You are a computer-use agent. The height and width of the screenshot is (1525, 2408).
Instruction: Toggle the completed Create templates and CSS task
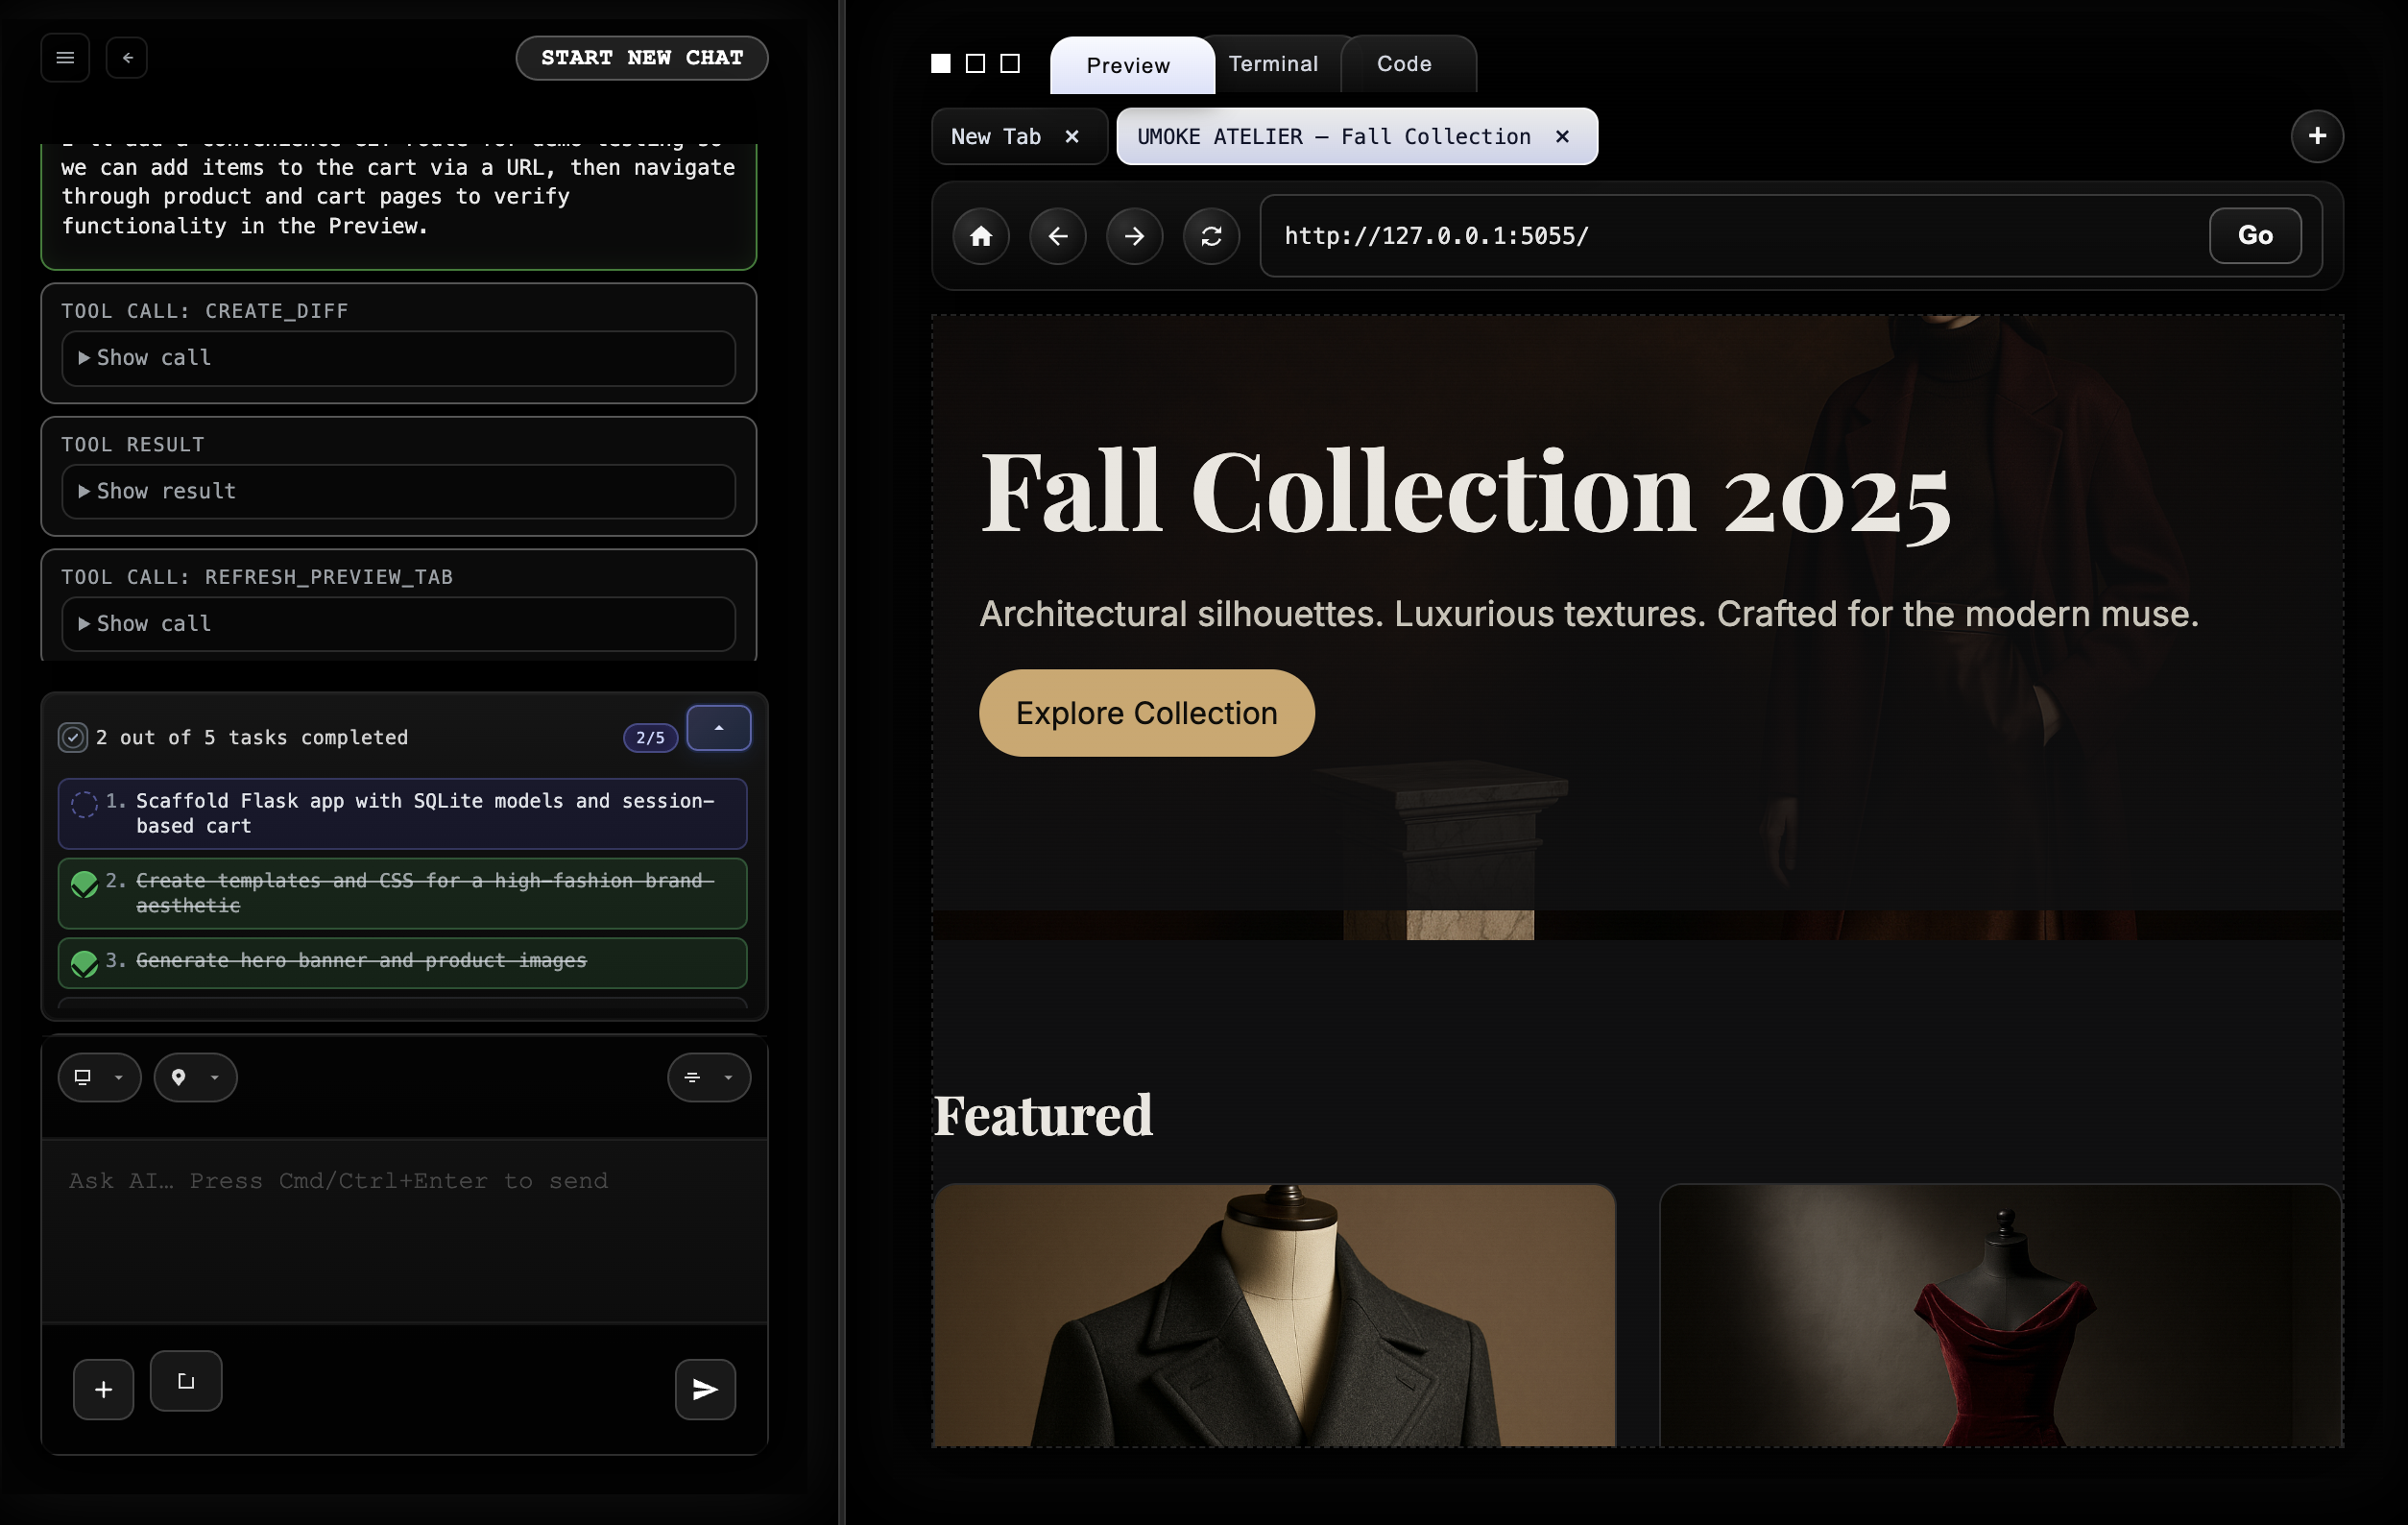[85, 884]
